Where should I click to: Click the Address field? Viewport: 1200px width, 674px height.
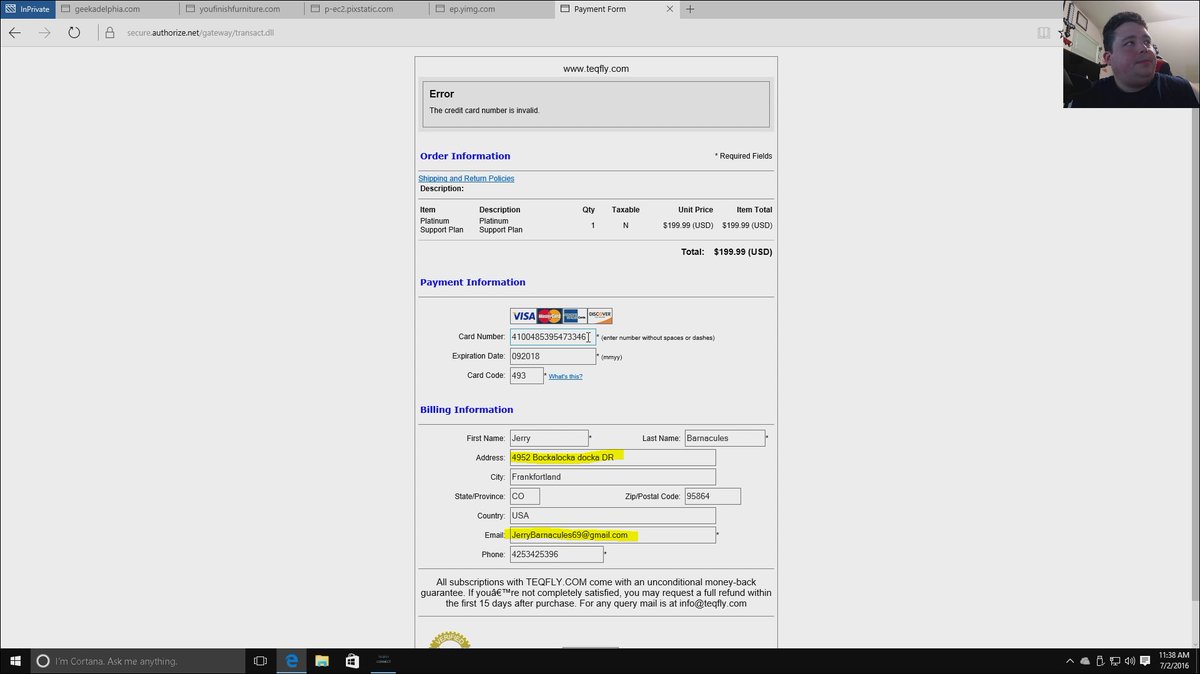(x=613, y=457)
